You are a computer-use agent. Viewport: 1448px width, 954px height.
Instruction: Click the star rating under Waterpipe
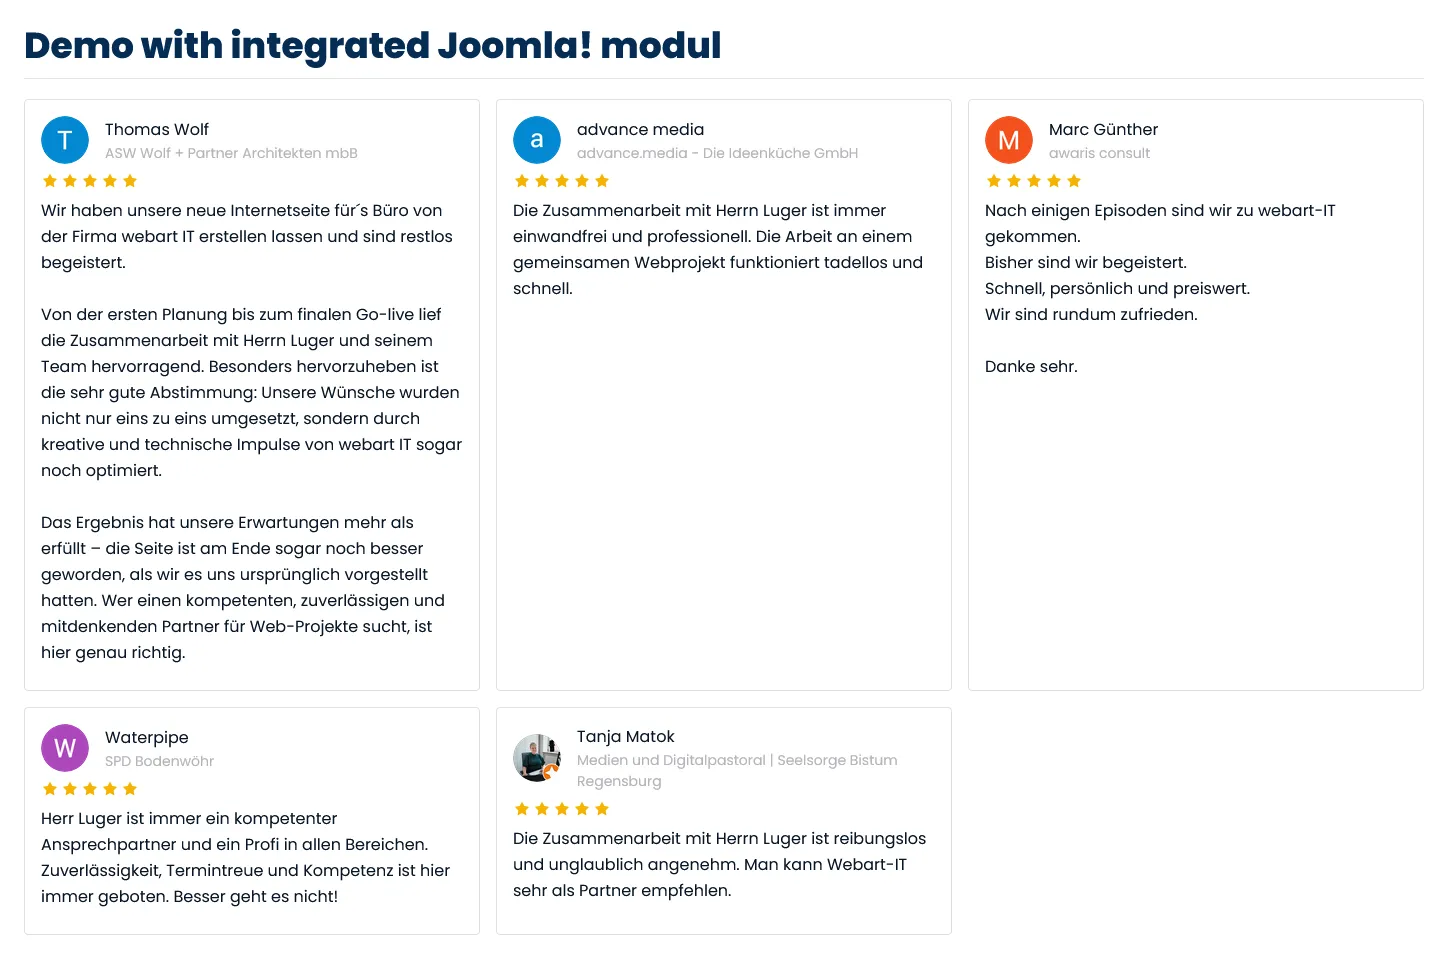[90, 789]
